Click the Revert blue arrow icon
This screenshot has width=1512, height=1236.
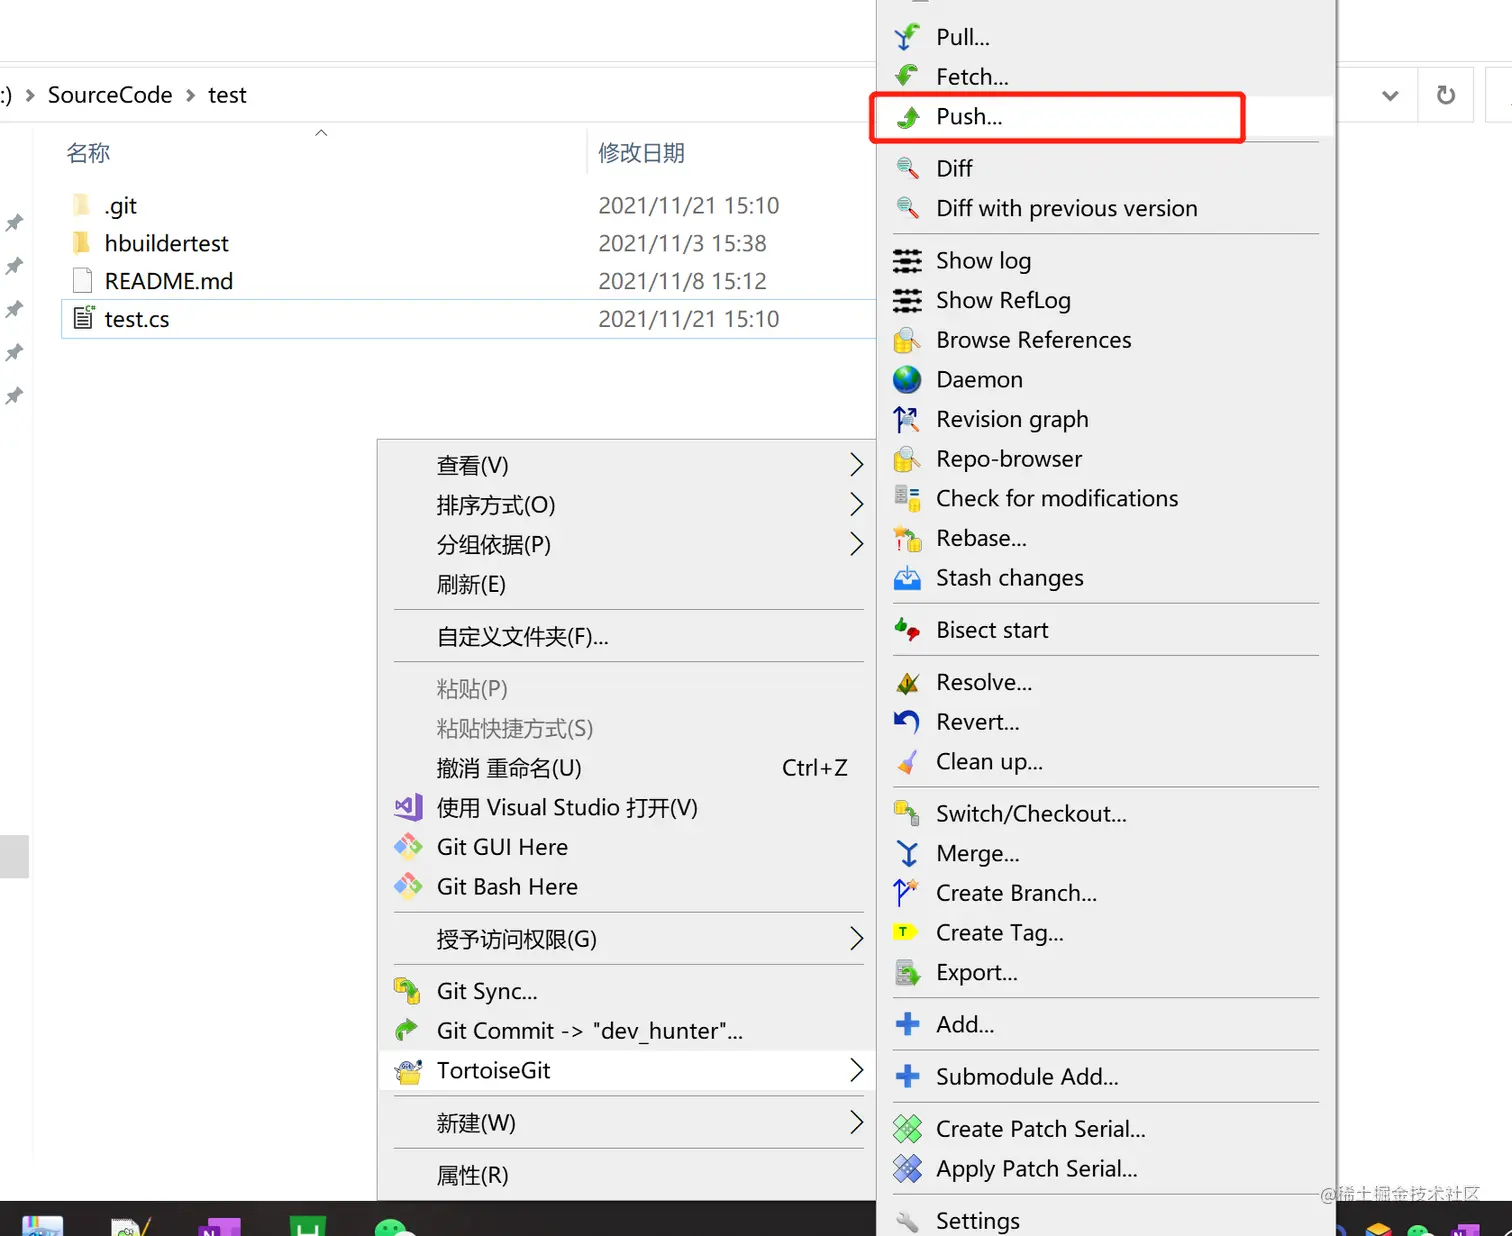pos(907,722)
